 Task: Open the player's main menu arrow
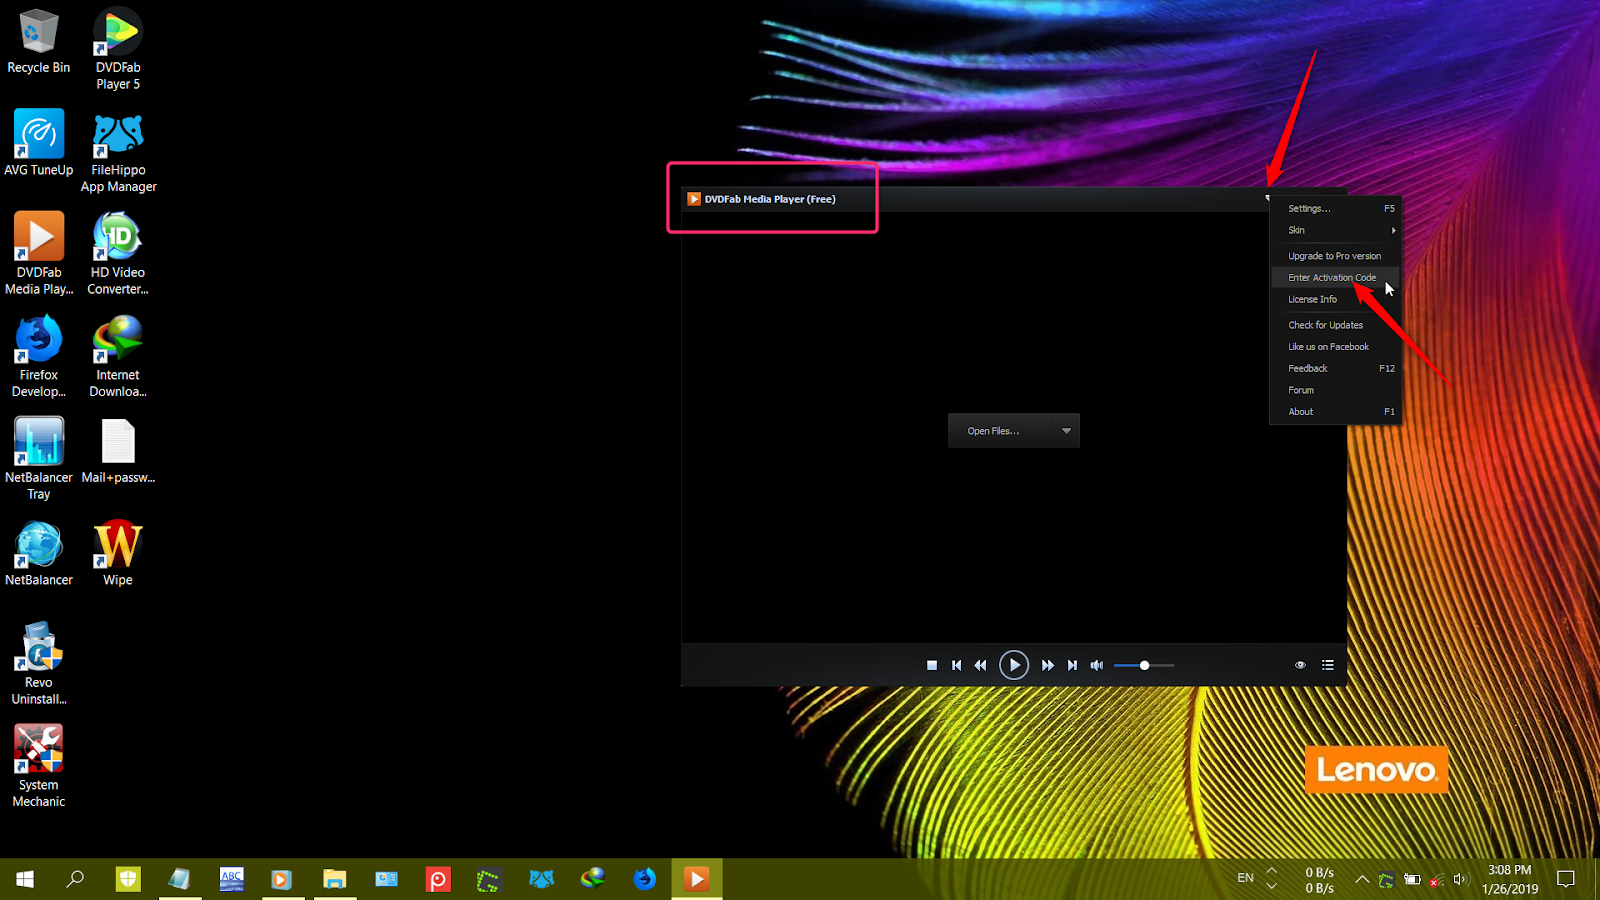click(x=1268, y=198)
